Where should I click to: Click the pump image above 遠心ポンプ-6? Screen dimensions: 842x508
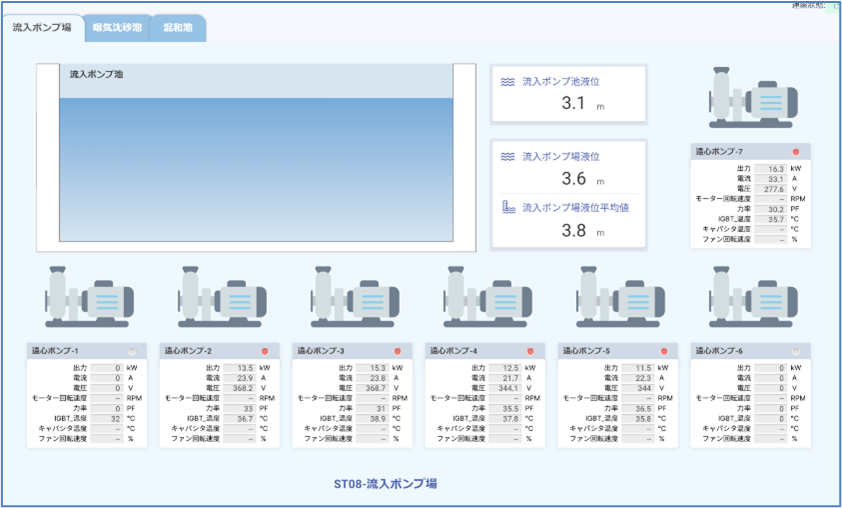[753, 296]
